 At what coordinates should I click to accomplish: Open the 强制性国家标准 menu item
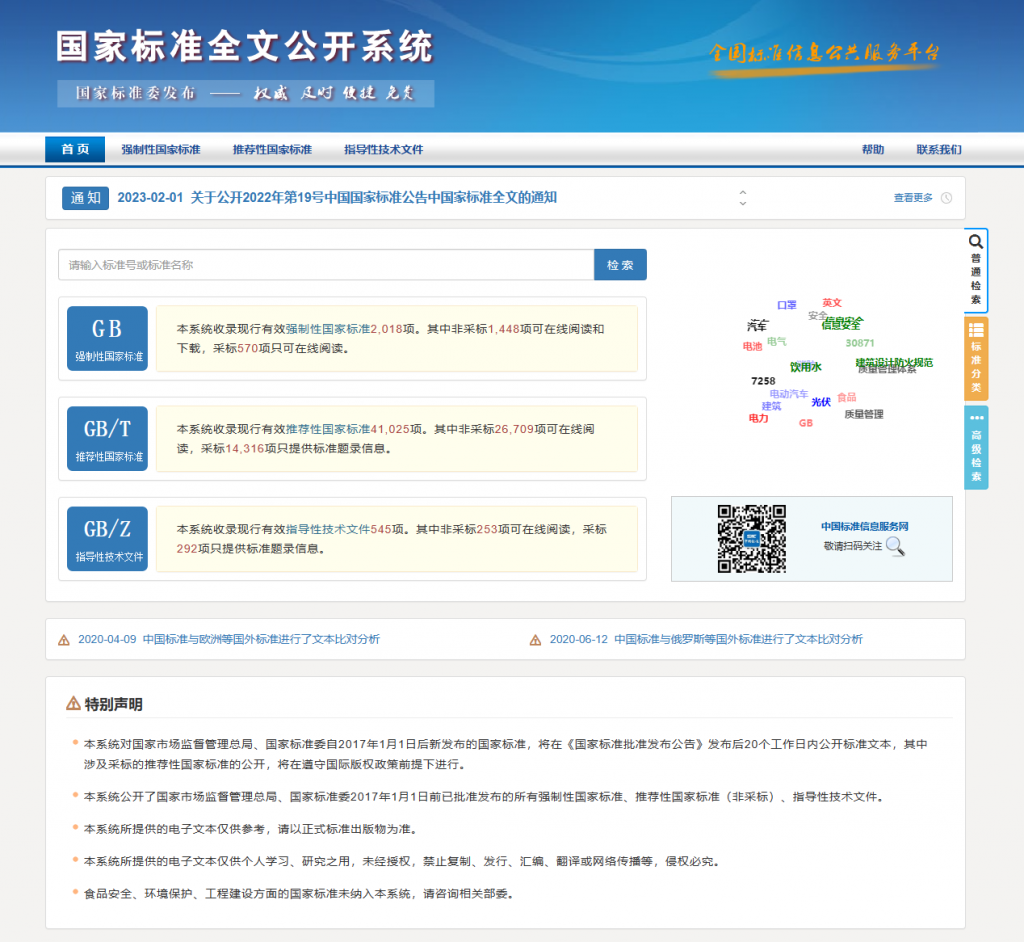coord(161,150)
